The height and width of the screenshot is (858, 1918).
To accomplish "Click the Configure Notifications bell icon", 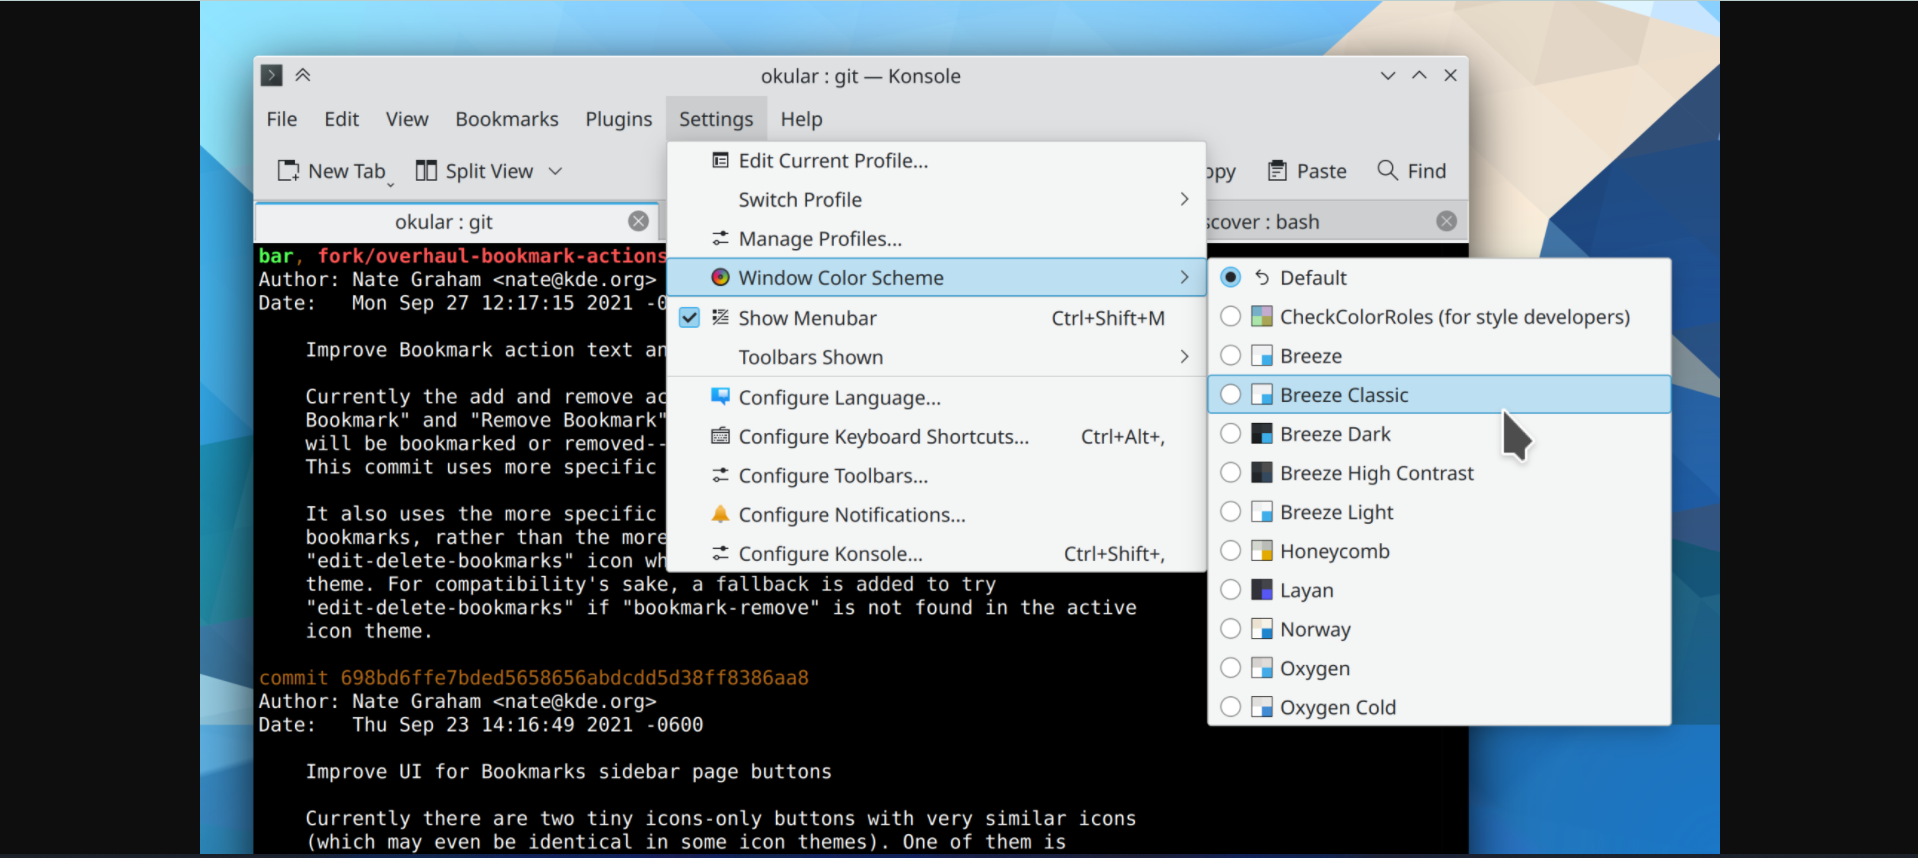I will 720,514.
